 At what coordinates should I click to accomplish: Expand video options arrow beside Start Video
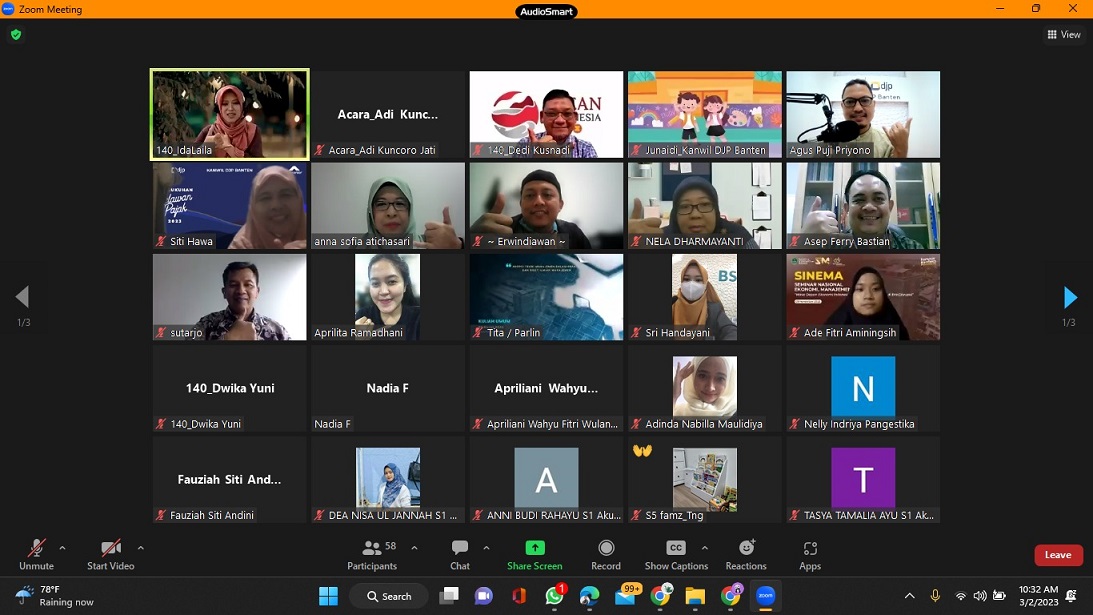tap(140, 548)
